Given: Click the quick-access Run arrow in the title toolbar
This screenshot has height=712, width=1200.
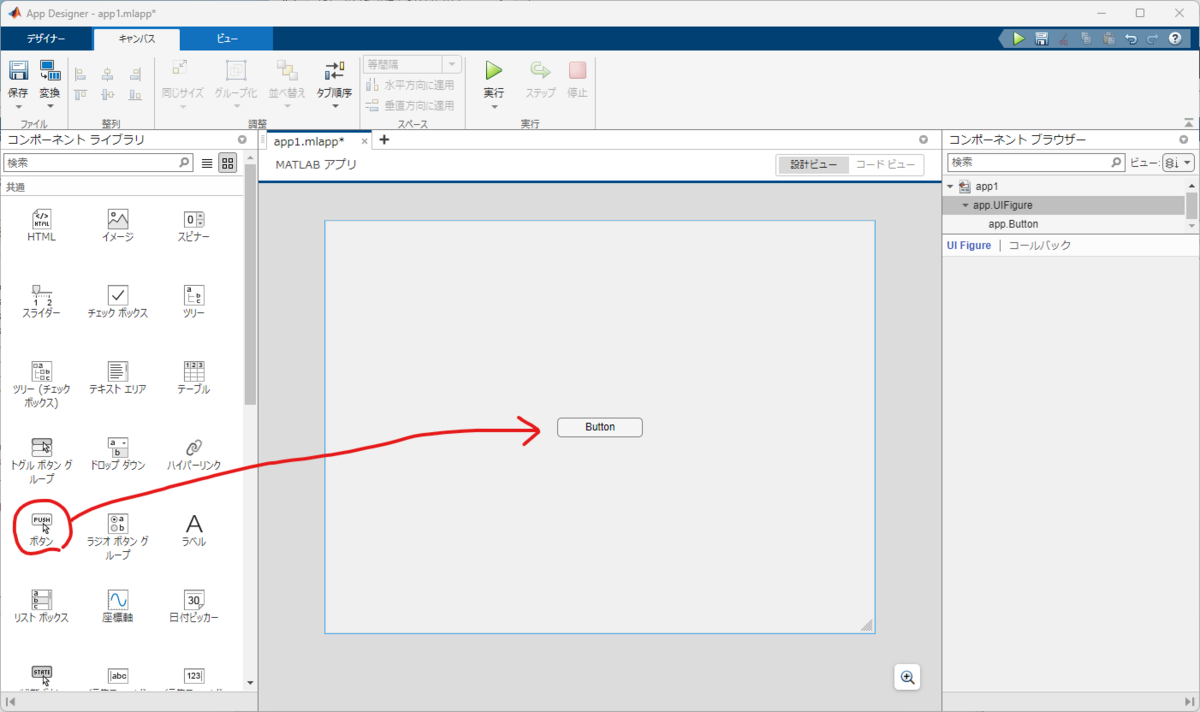Looking at the screenshot, I should pyautogui.click(x=1018, y=39).
